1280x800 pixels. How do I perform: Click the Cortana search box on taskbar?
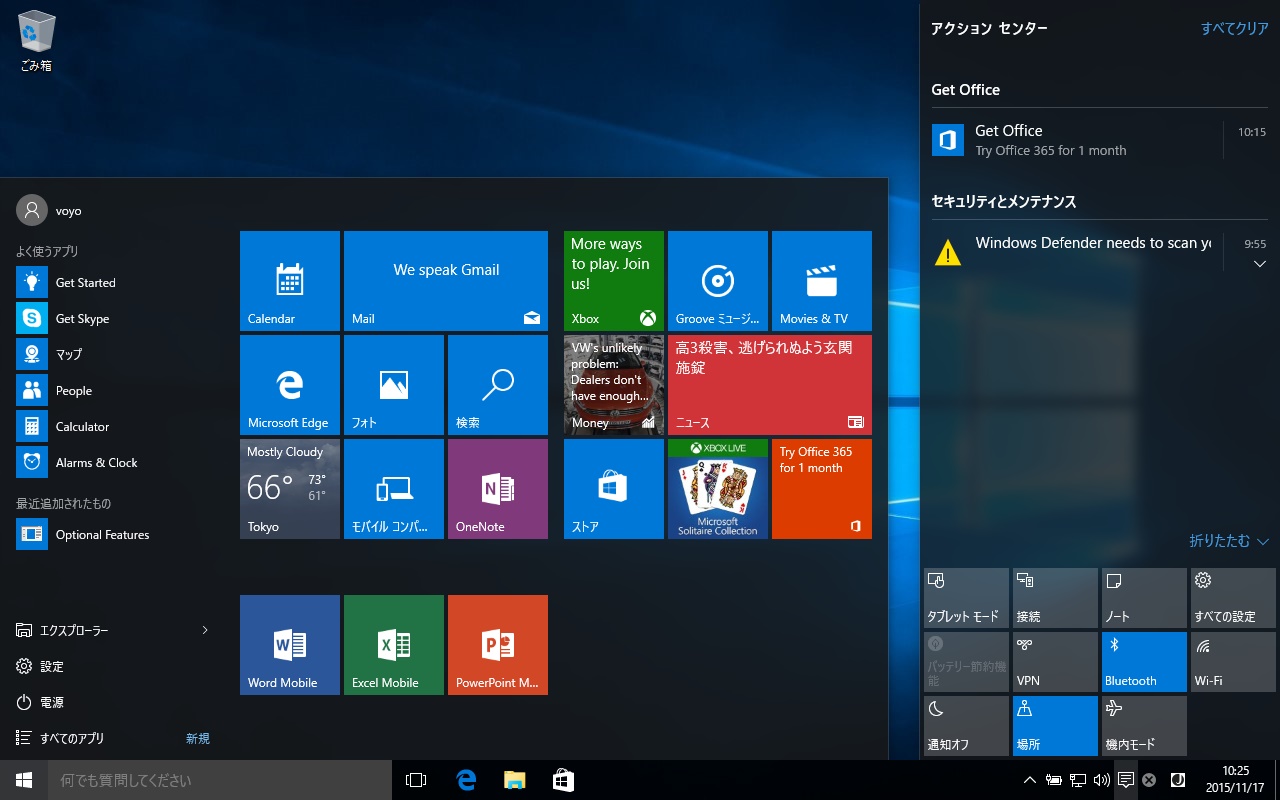220,780
